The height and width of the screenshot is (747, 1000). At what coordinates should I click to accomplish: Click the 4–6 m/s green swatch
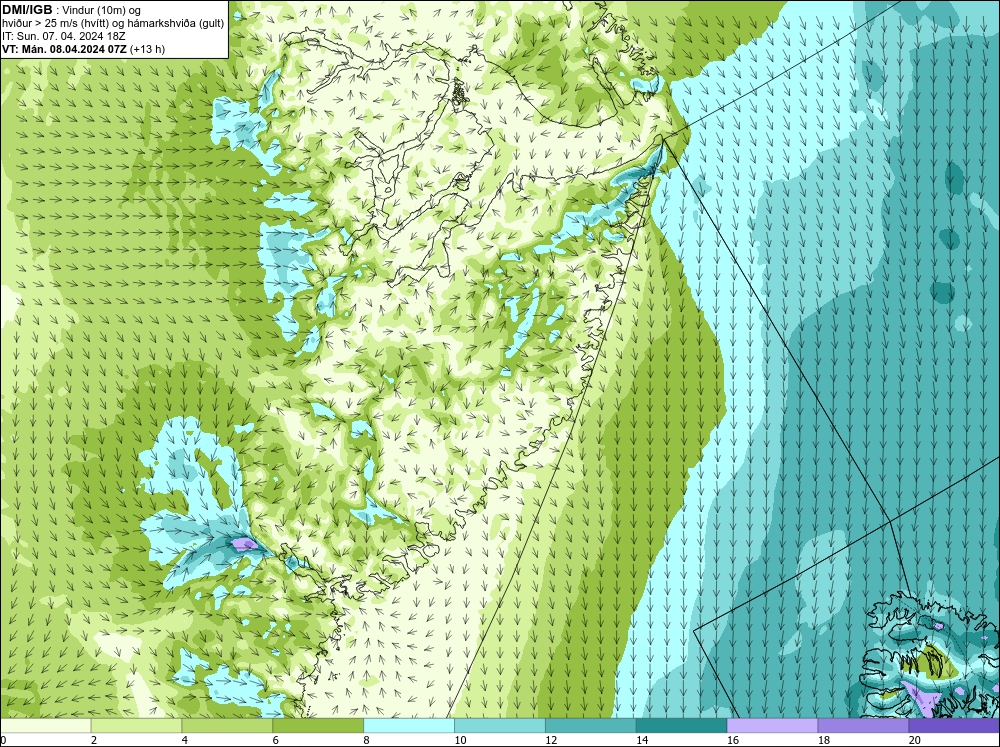[227, 726]
